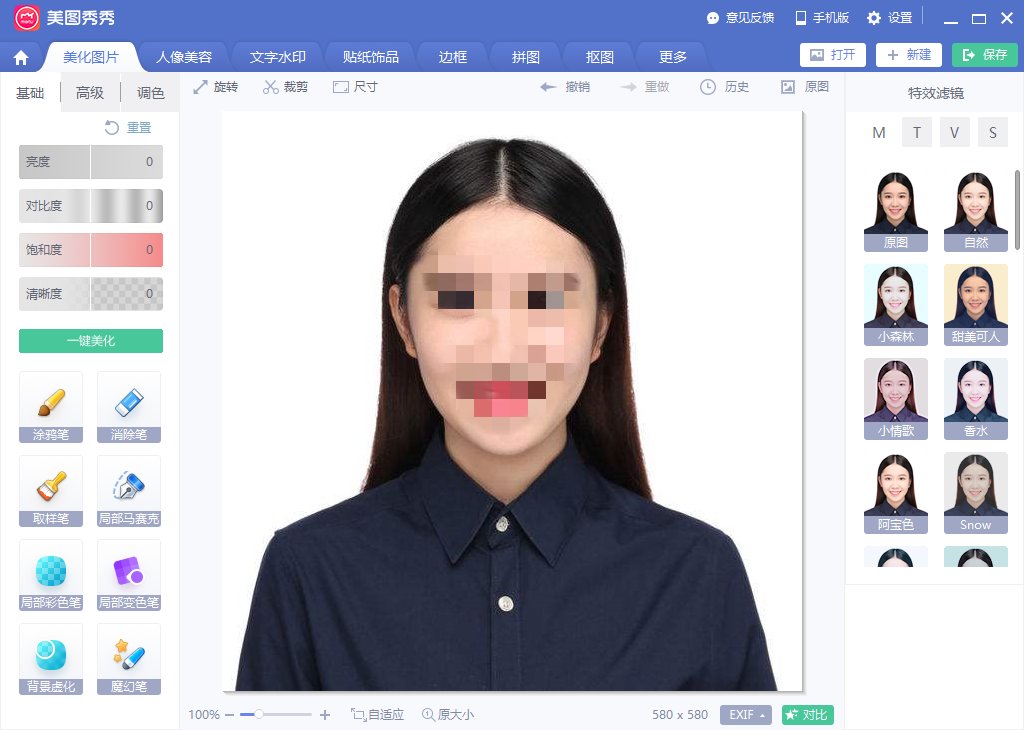The width and height of the screenshot is (1024, 730).
Task: Select the 魔幻笔 magic pen tool
Action: 128,658
